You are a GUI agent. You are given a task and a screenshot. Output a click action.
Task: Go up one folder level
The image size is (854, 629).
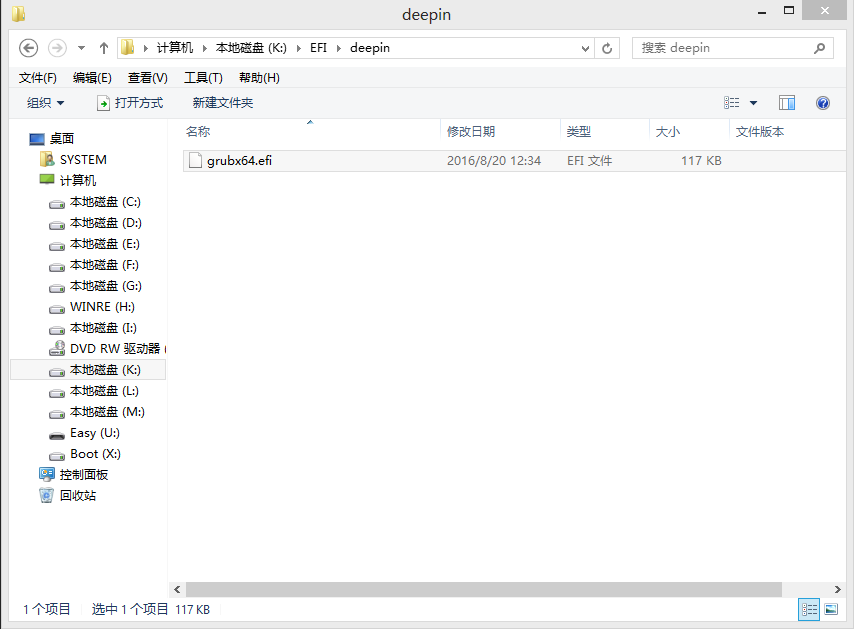coord(103,48)
